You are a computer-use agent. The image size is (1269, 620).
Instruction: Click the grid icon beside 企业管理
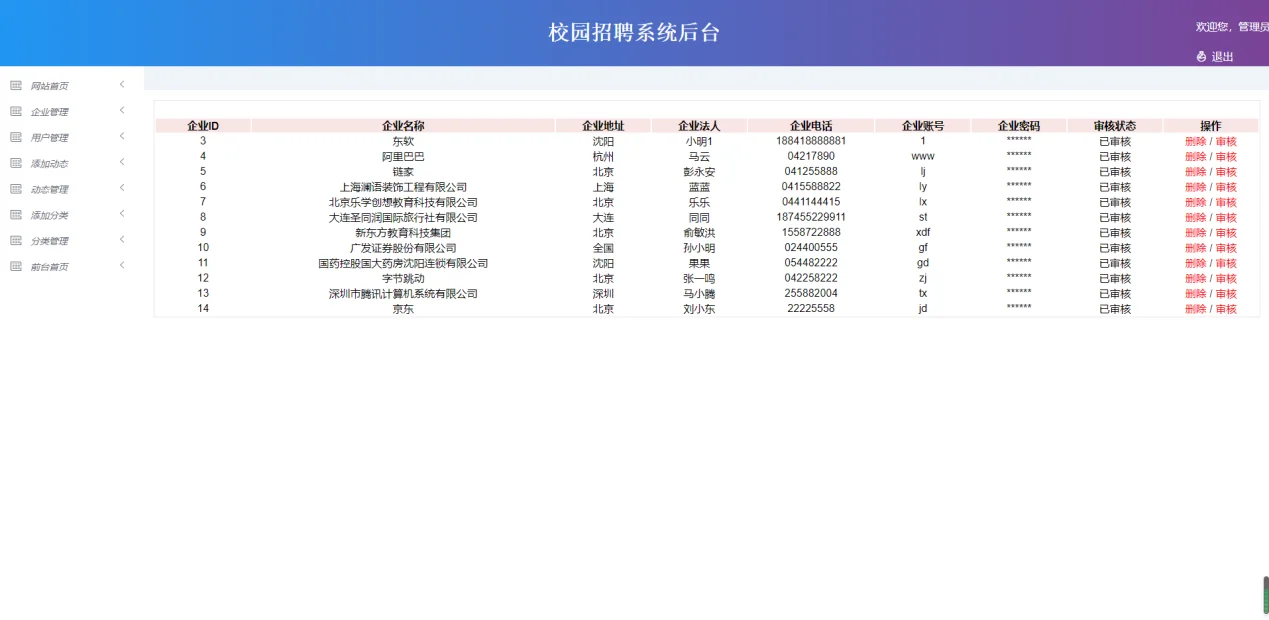pos(15,111)
